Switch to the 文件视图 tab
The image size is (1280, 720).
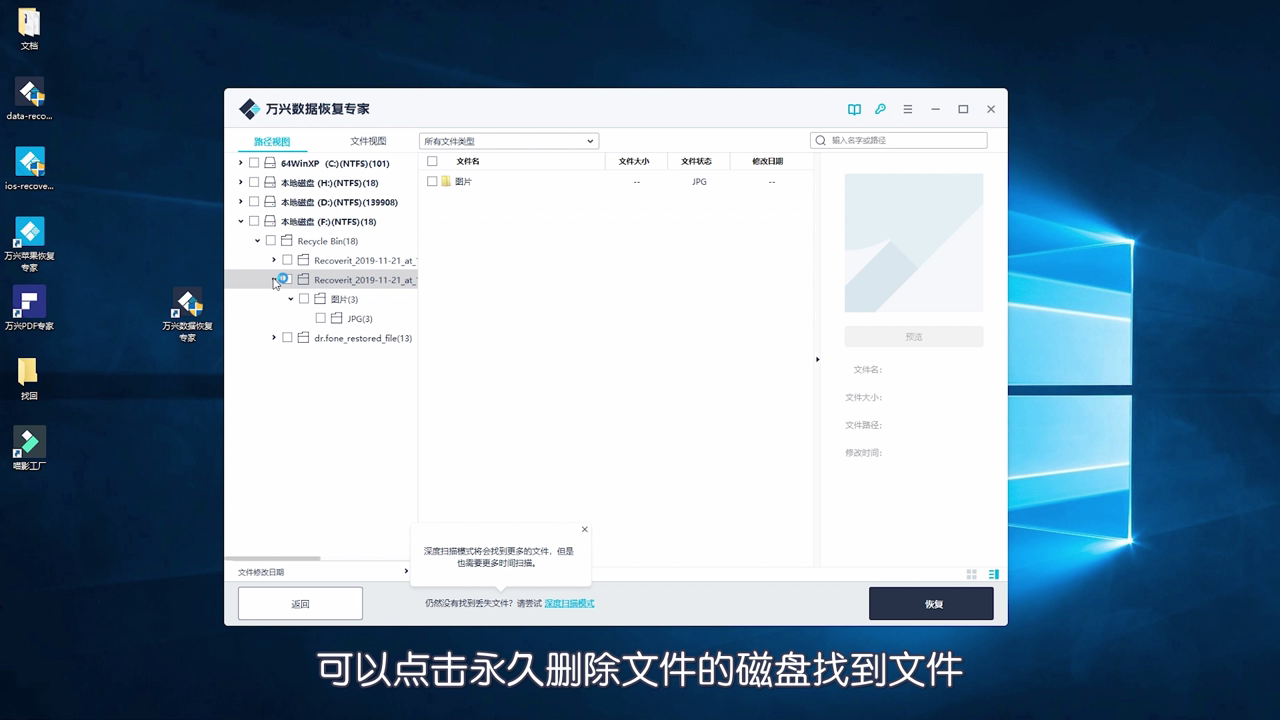tap(370, 140)
